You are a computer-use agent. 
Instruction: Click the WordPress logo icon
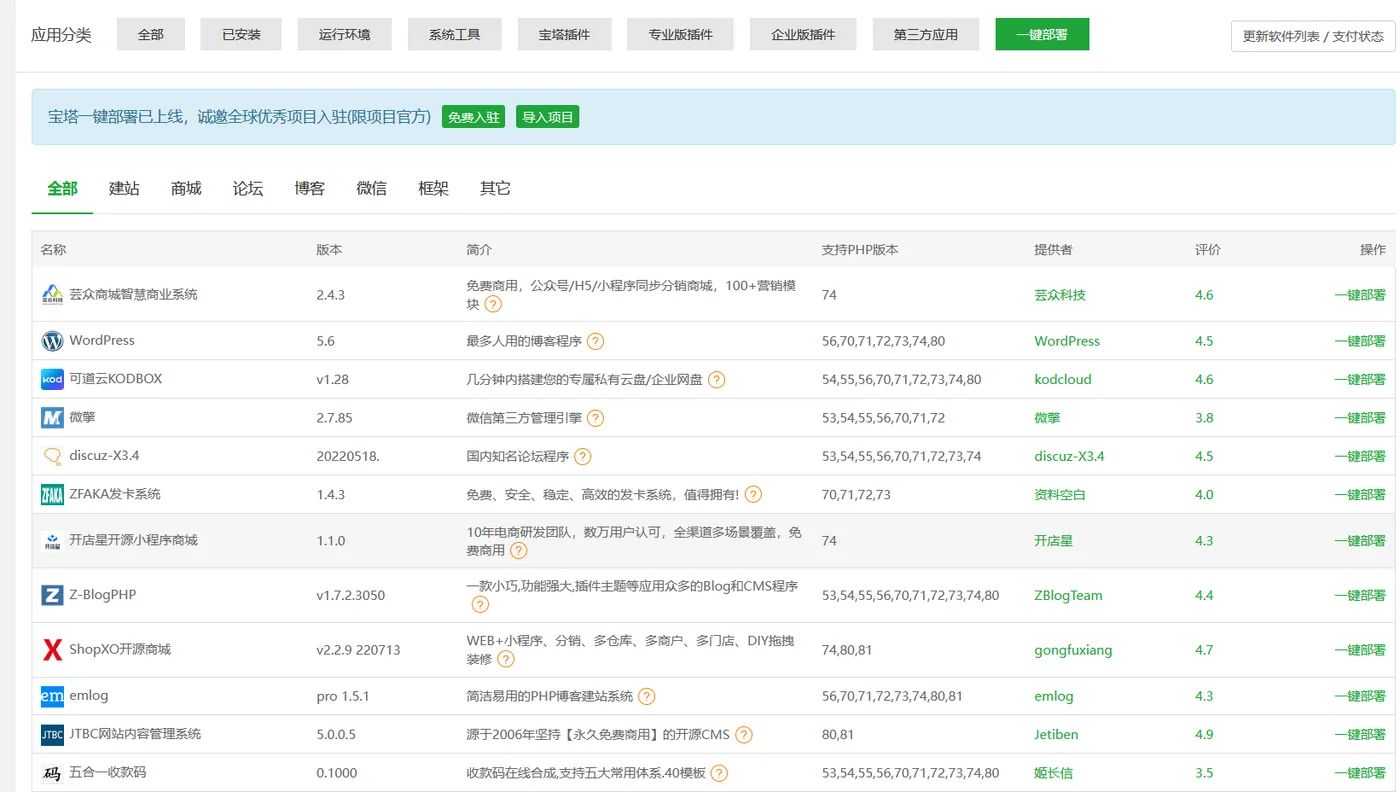click(52, 341)
